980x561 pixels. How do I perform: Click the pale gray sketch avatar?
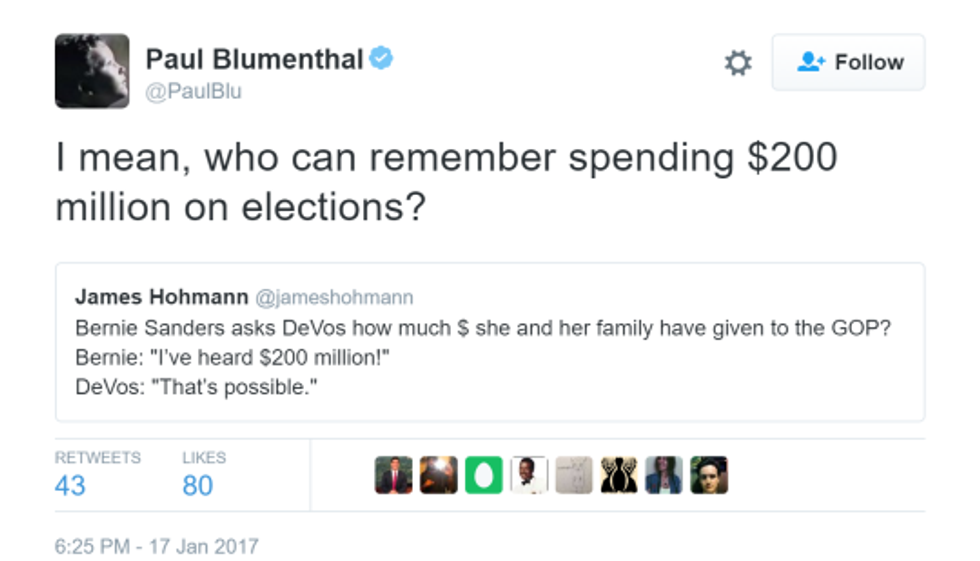click(573, 475)
